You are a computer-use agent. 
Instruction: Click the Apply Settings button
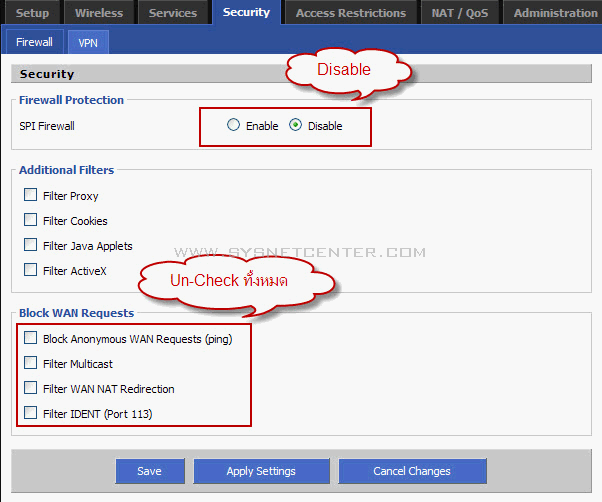pyautogui.click(x=261, y=471)
